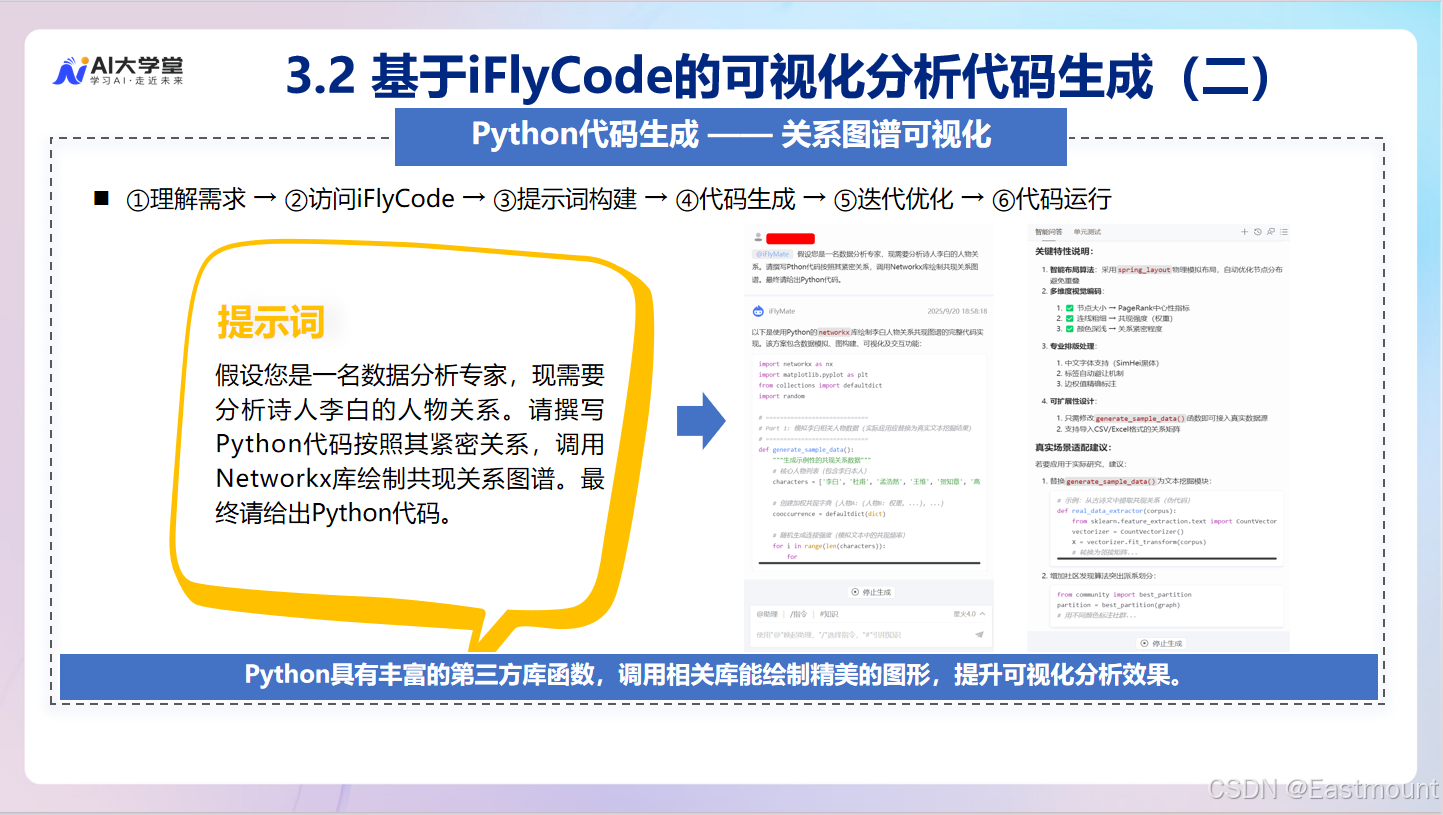1443x815 pixels.
Task: Click the partition = best_partition(graph) line
Action: point(1118,605)
